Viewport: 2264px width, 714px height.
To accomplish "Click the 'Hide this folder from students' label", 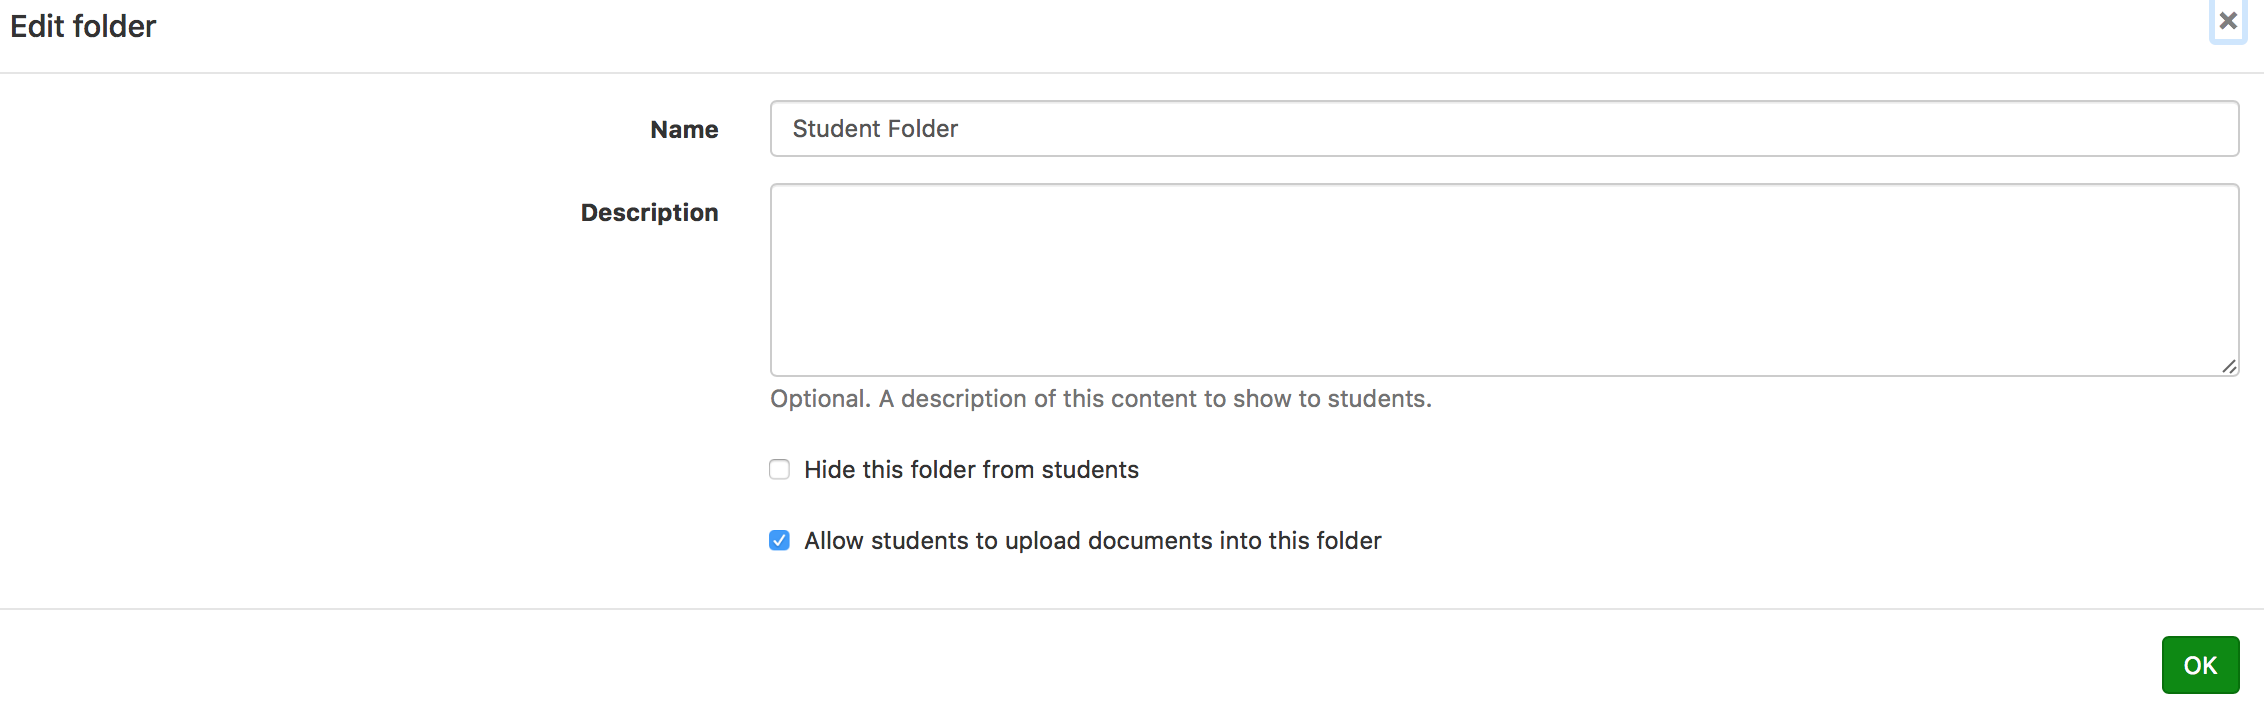I will (x=971, y=470).
